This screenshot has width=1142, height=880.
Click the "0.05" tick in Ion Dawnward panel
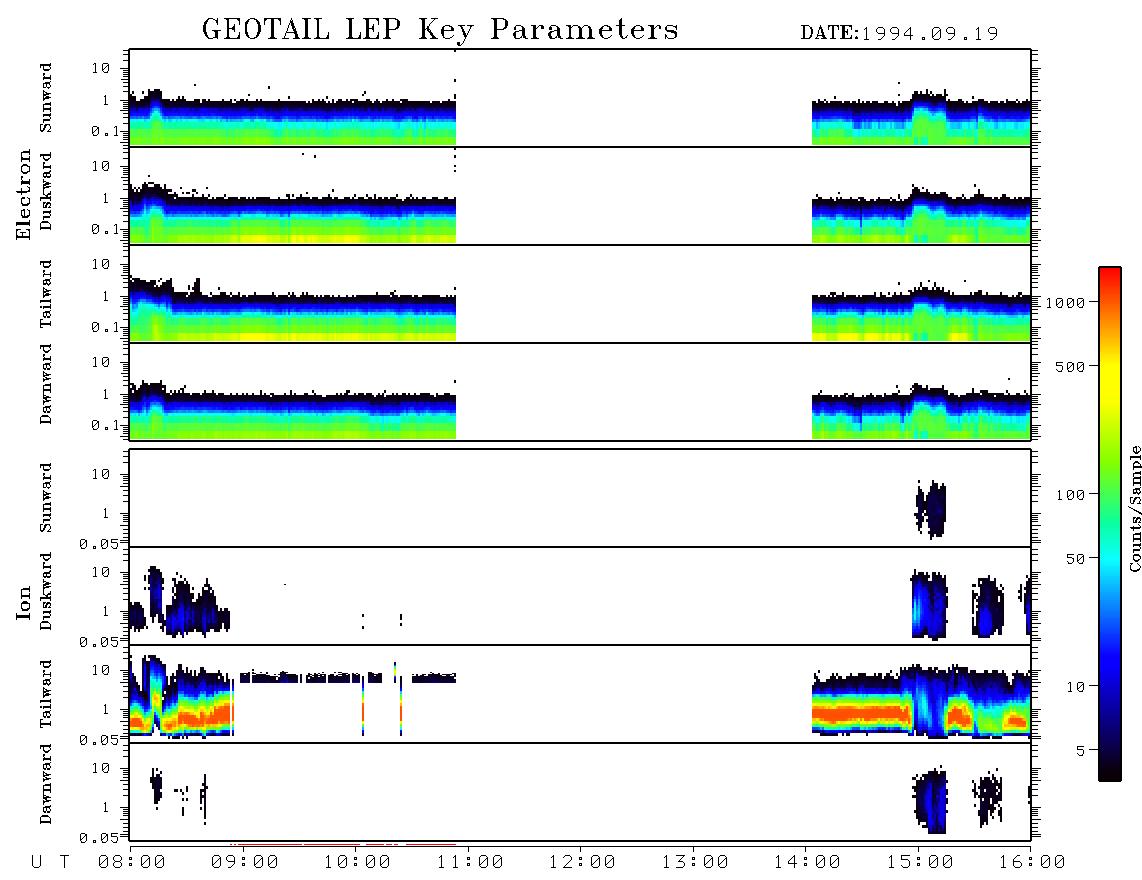coord(98,838)
